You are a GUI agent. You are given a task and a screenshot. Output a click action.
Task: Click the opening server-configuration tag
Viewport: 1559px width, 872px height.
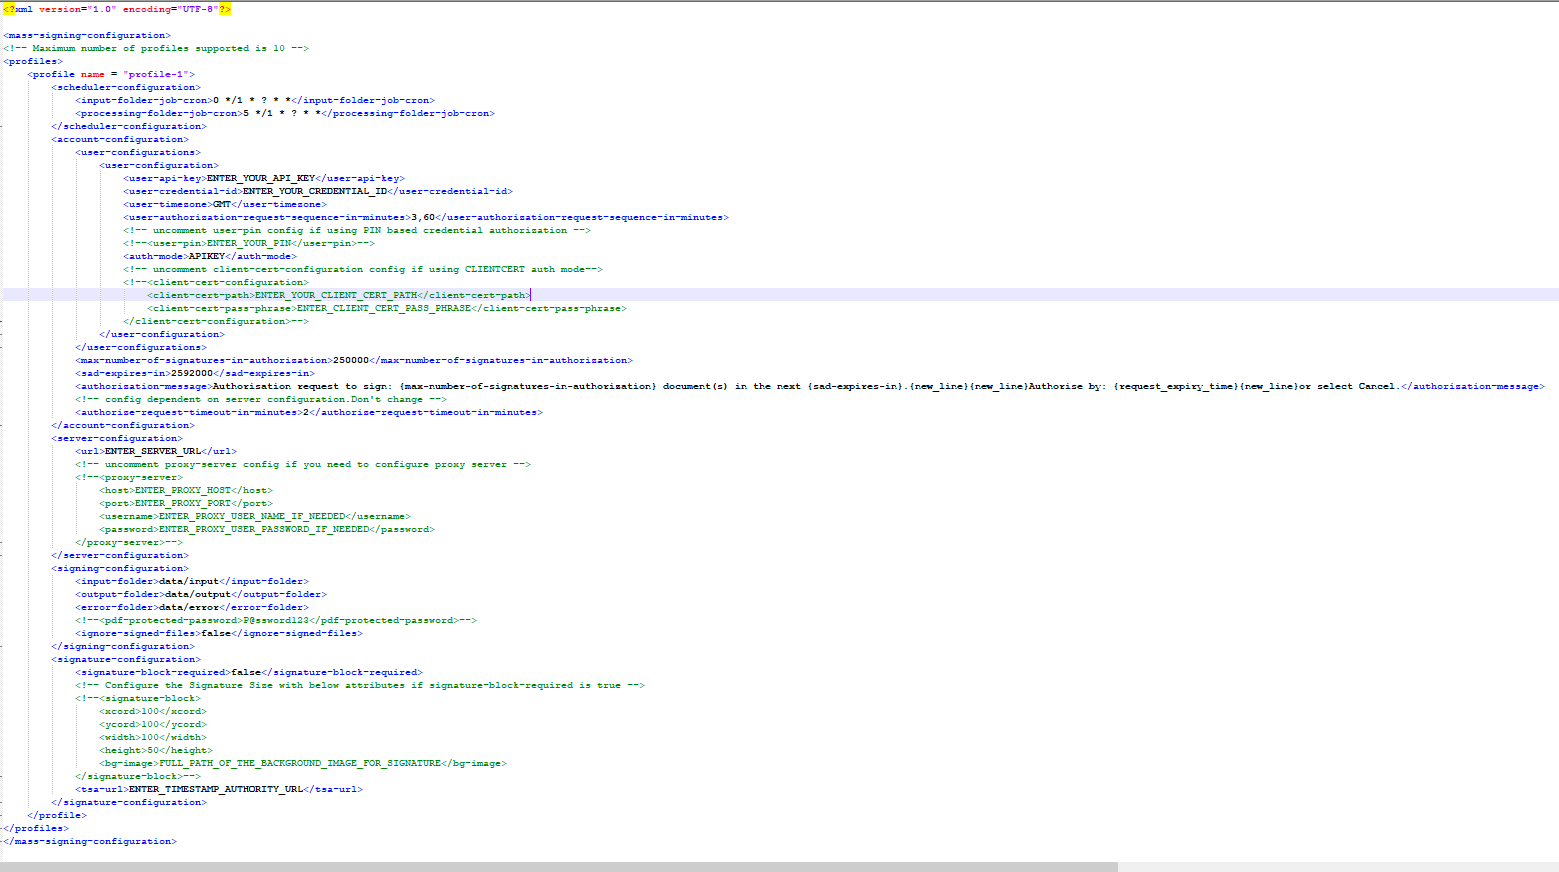coord(117,438)
